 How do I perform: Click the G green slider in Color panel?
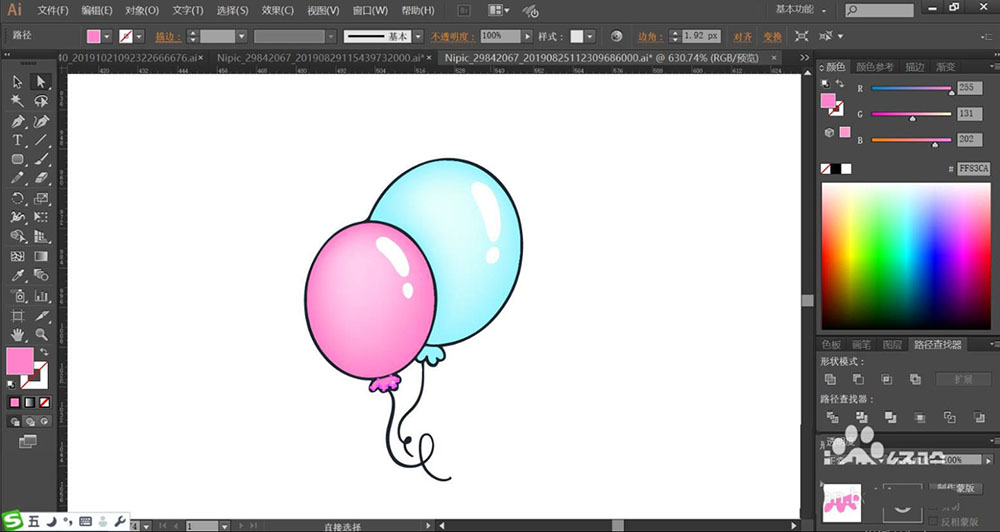[x=911, y=114]
